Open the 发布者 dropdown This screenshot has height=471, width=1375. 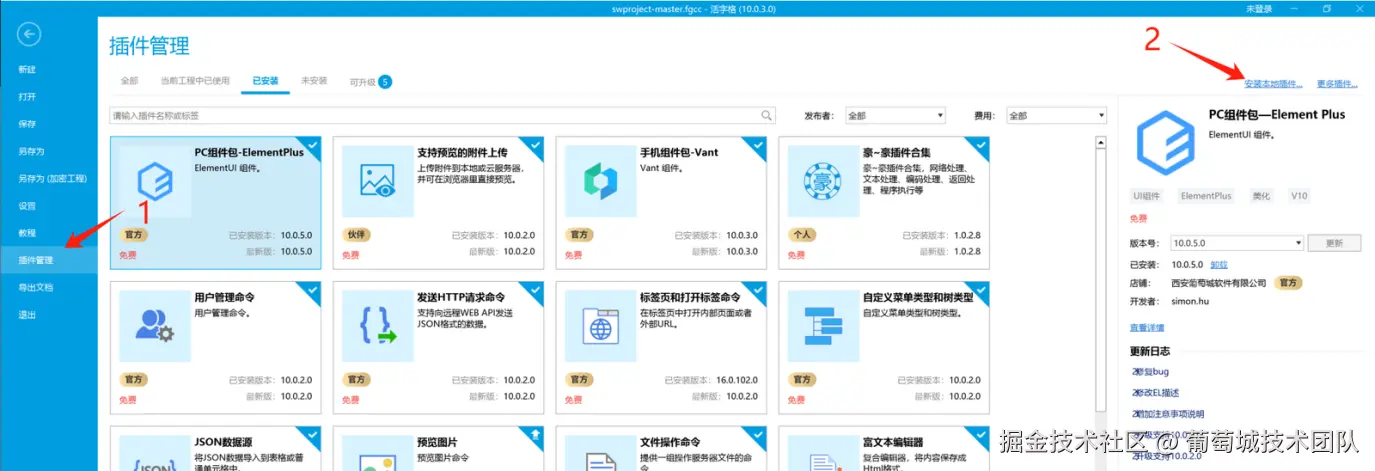click(895, 116)
